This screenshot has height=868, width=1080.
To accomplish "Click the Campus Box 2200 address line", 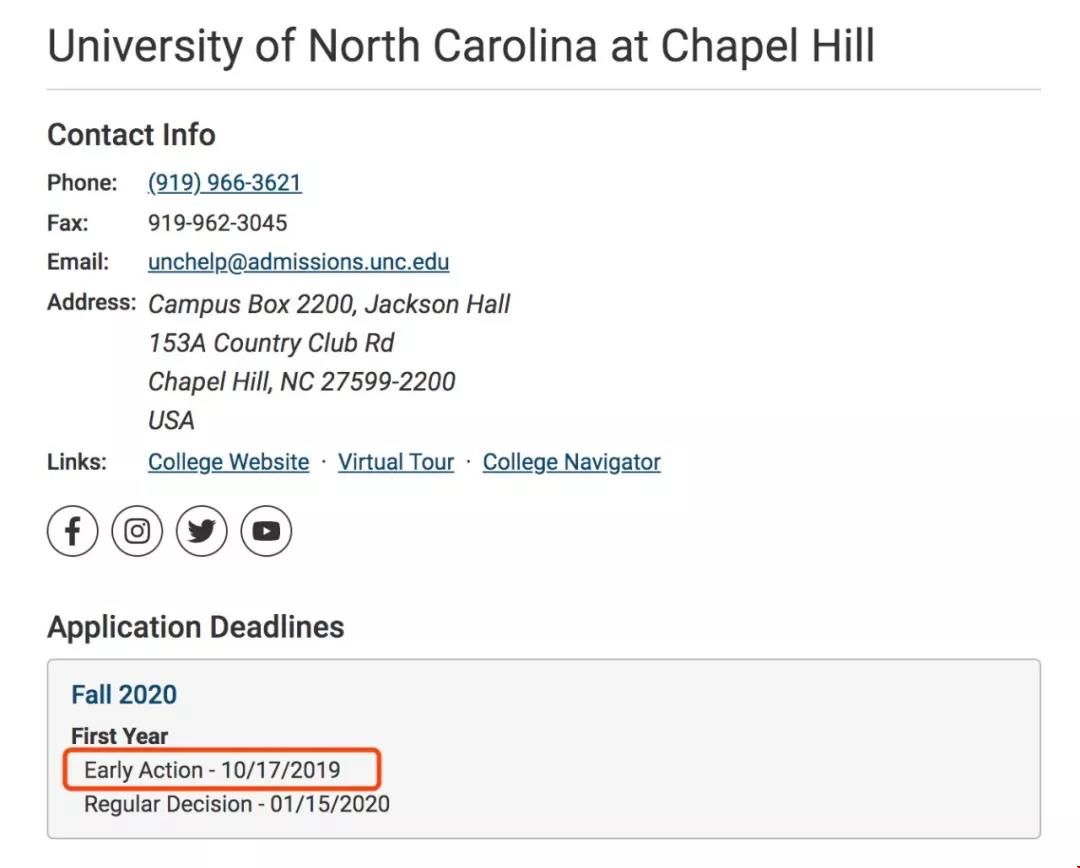I will [328, 304].
